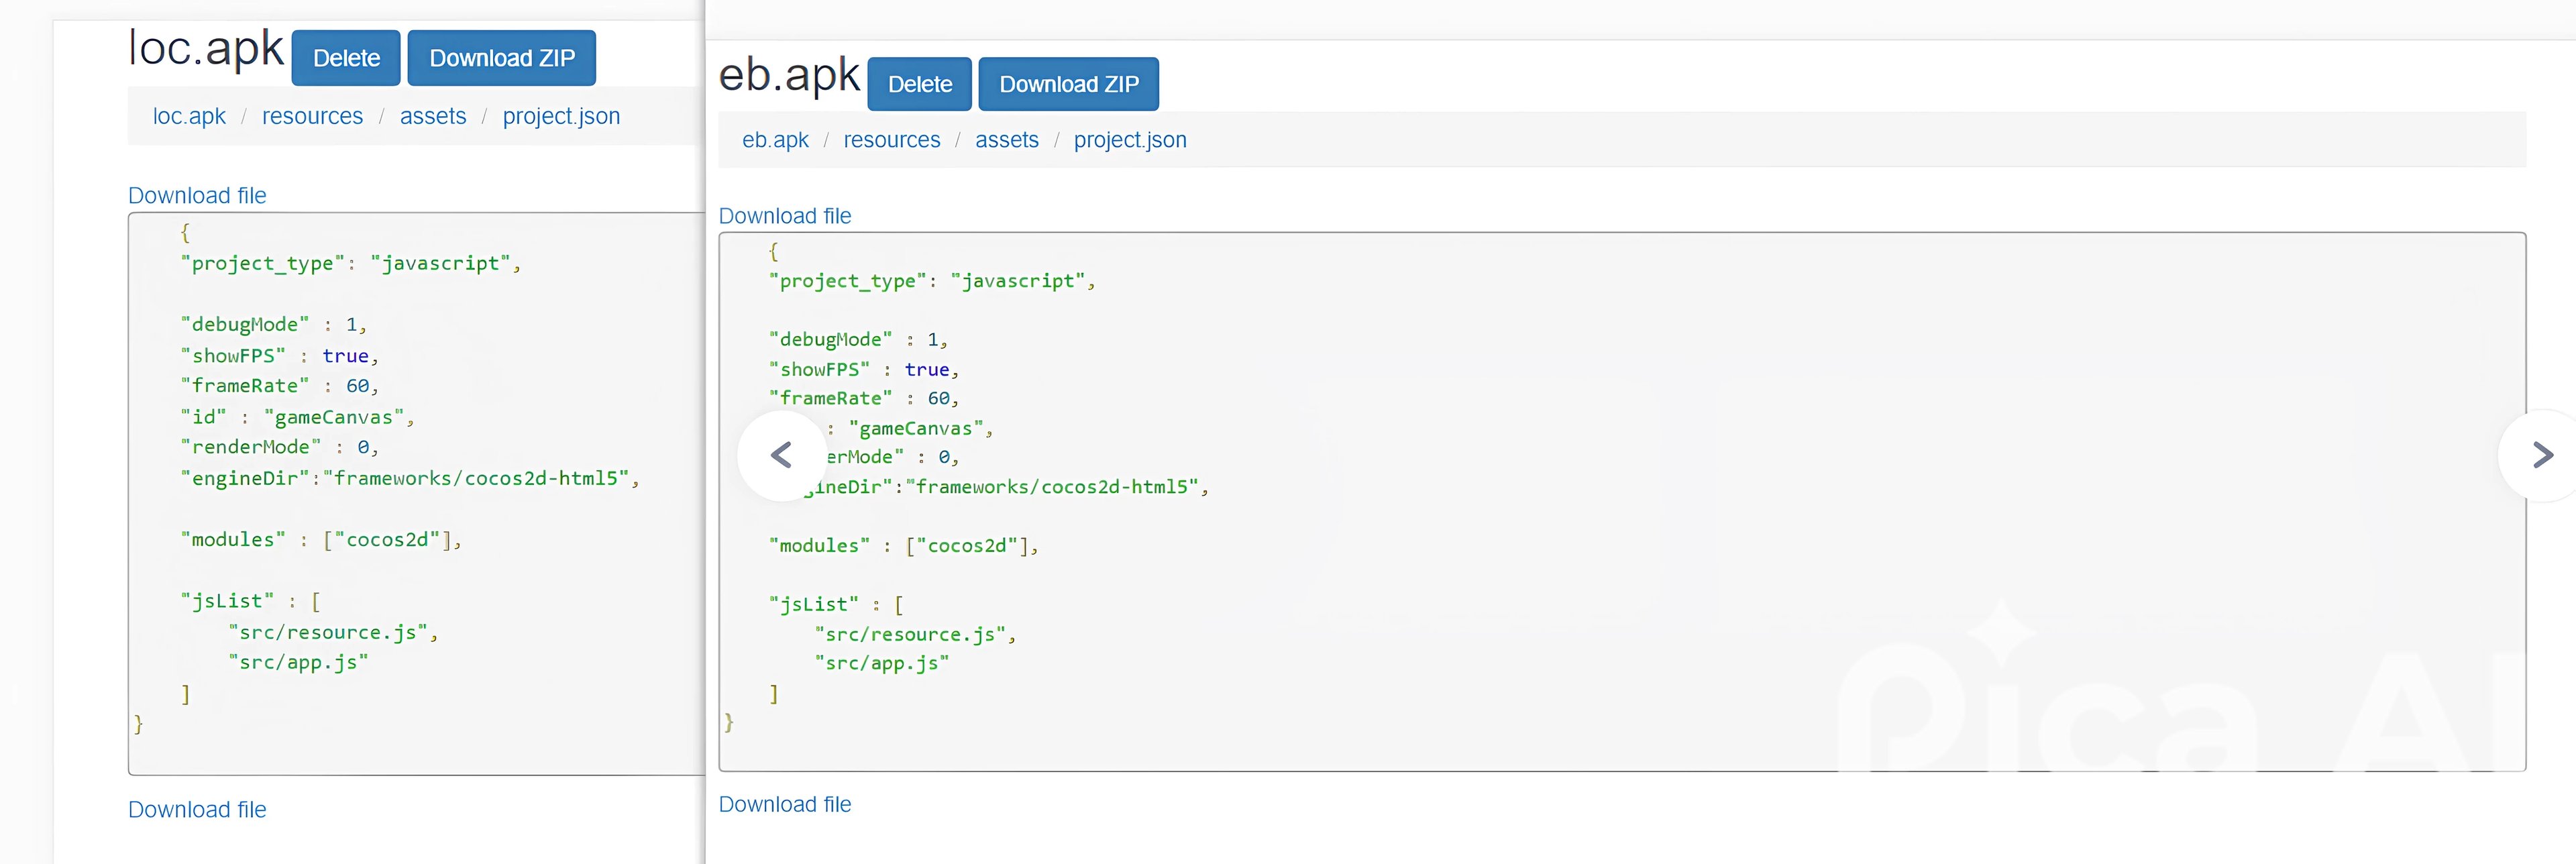Click top Download file link in eb.apk panel
Screen dimensions: 2576x864
[785, 216]
